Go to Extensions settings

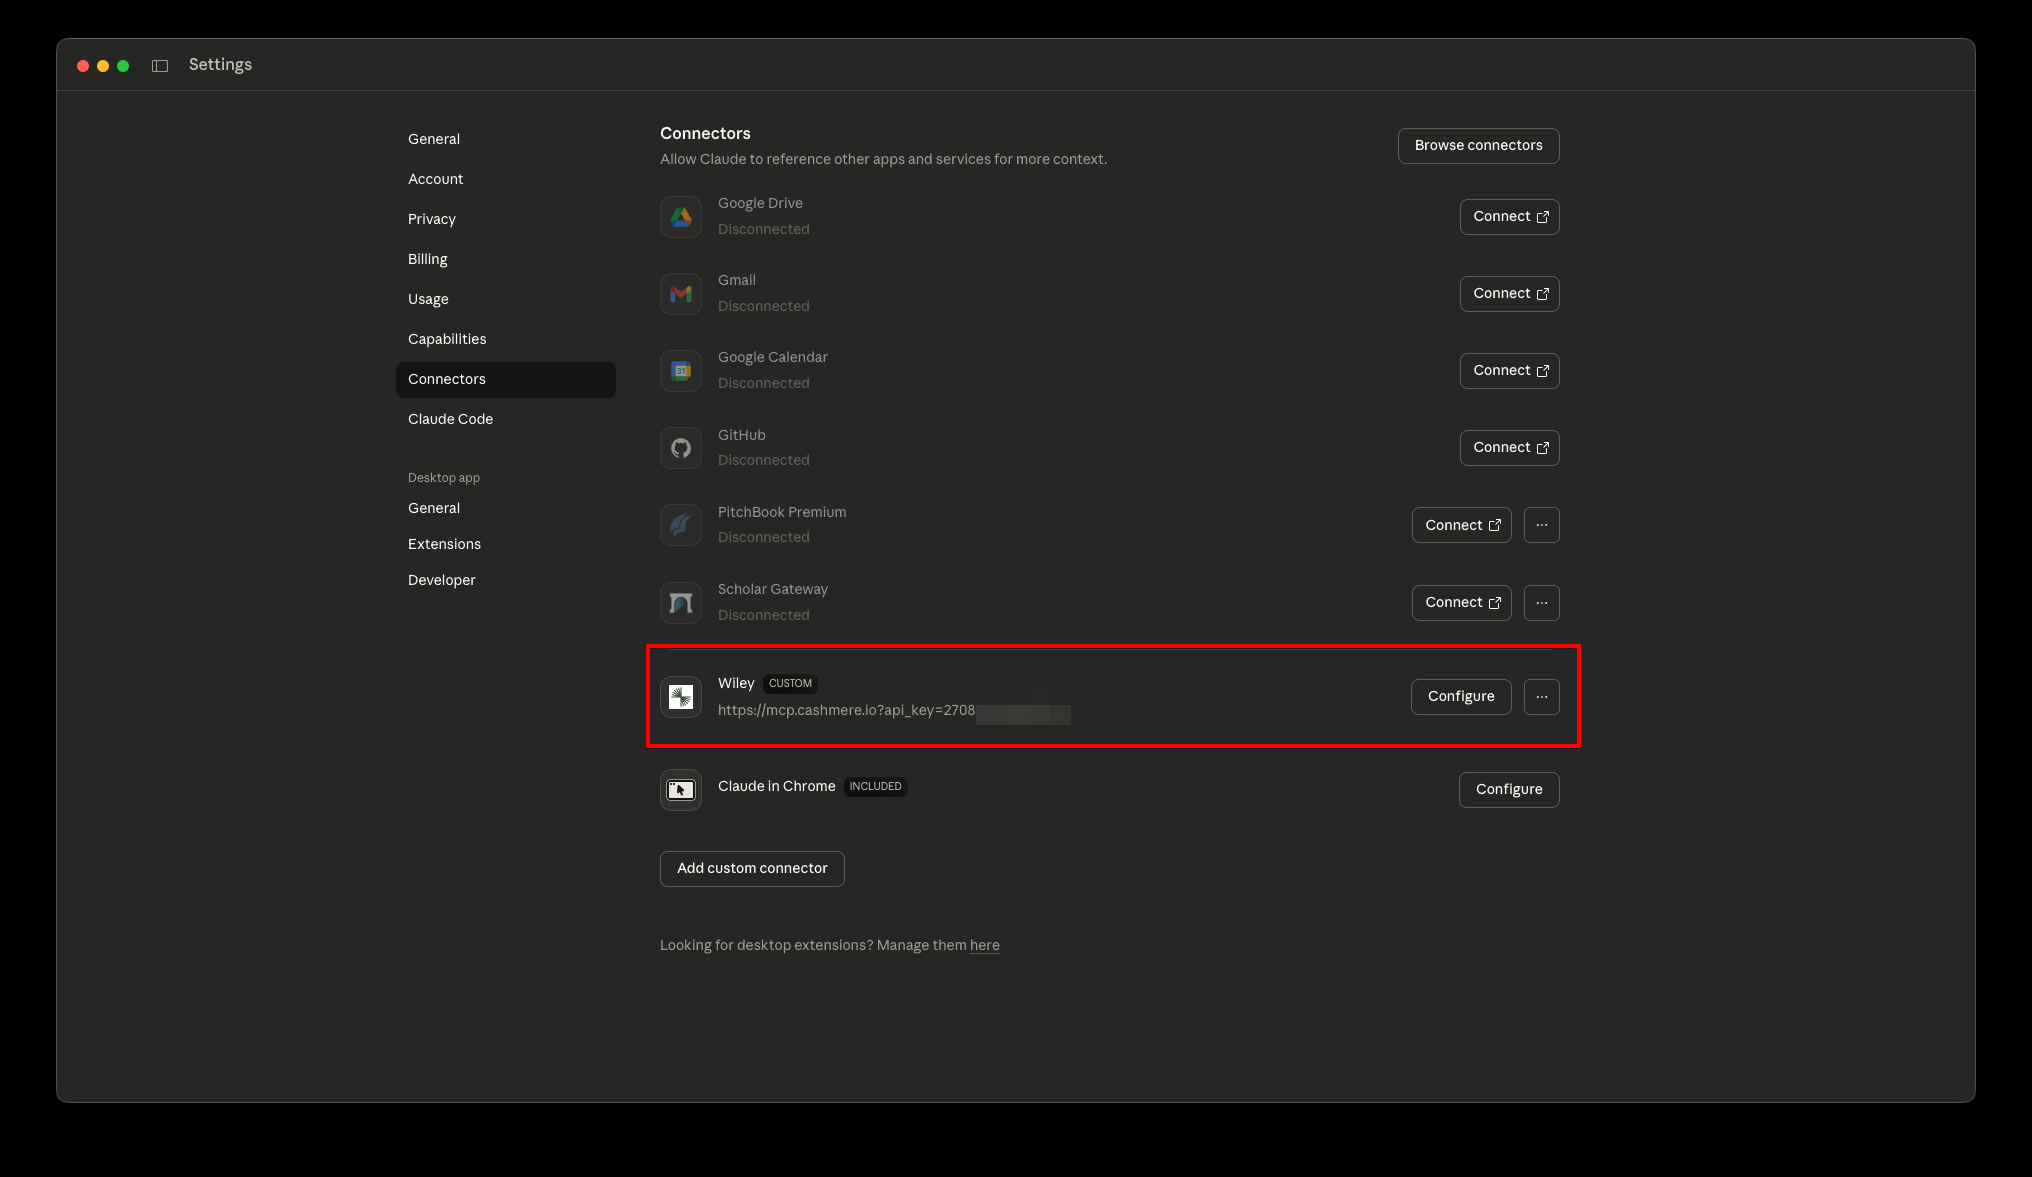coord(506,545)
